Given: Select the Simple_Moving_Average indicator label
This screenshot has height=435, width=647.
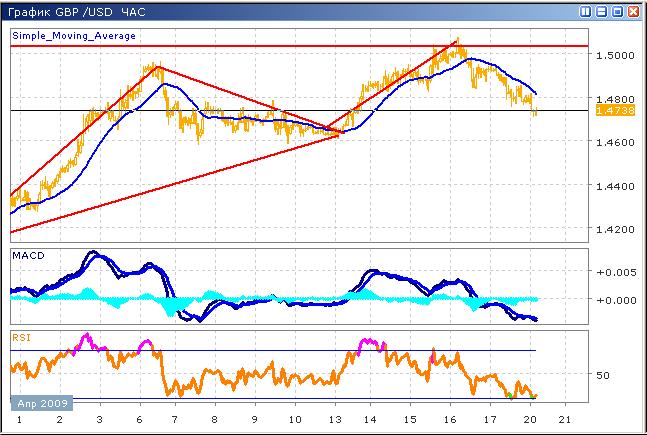Looking at the screenshot, I should 74,35.
